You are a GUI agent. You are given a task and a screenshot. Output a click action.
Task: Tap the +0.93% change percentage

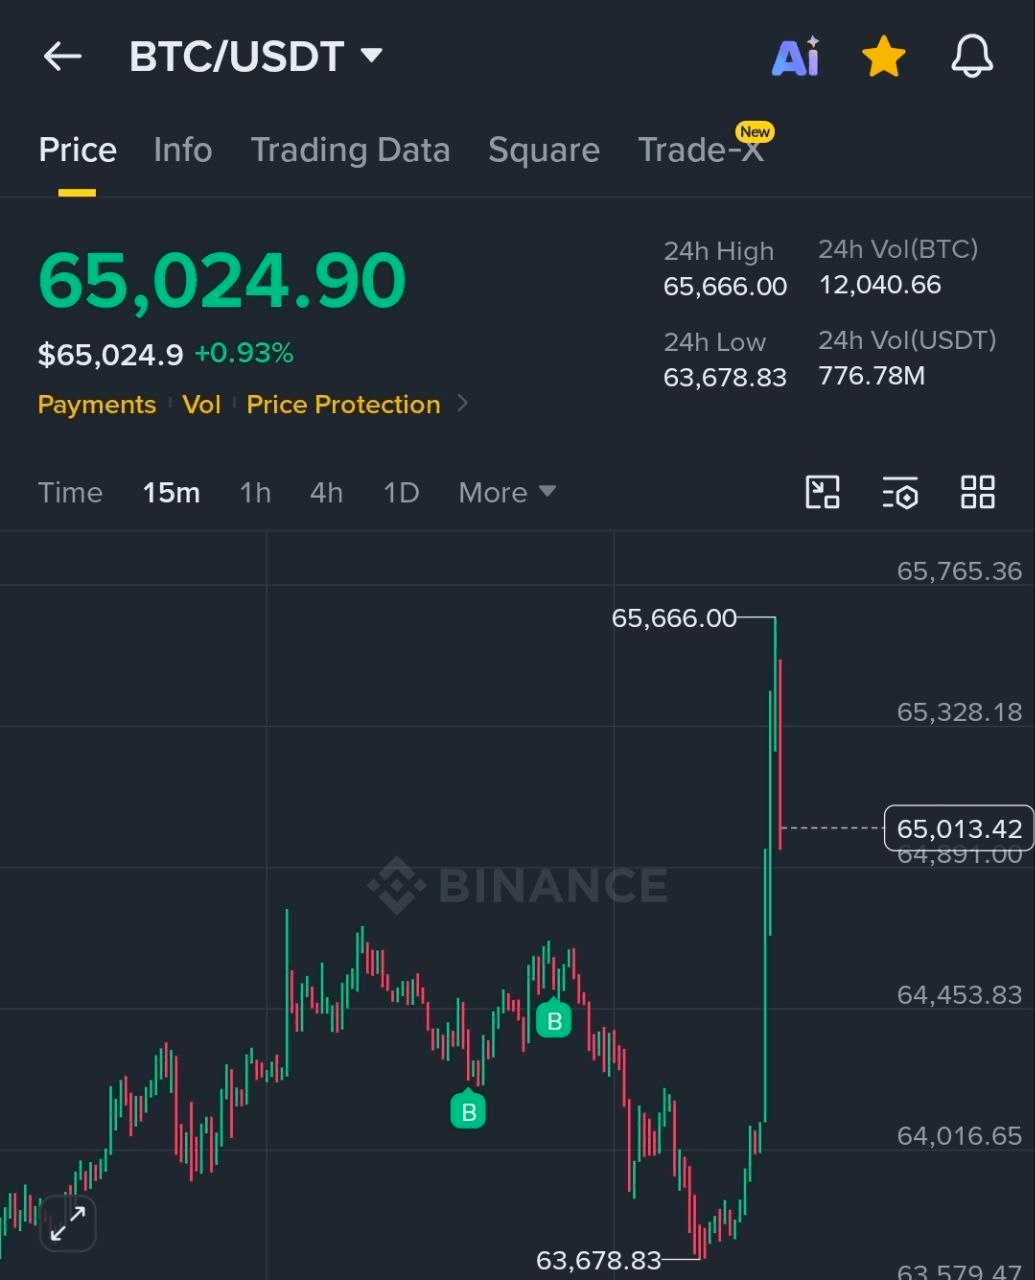click(244, 353)
